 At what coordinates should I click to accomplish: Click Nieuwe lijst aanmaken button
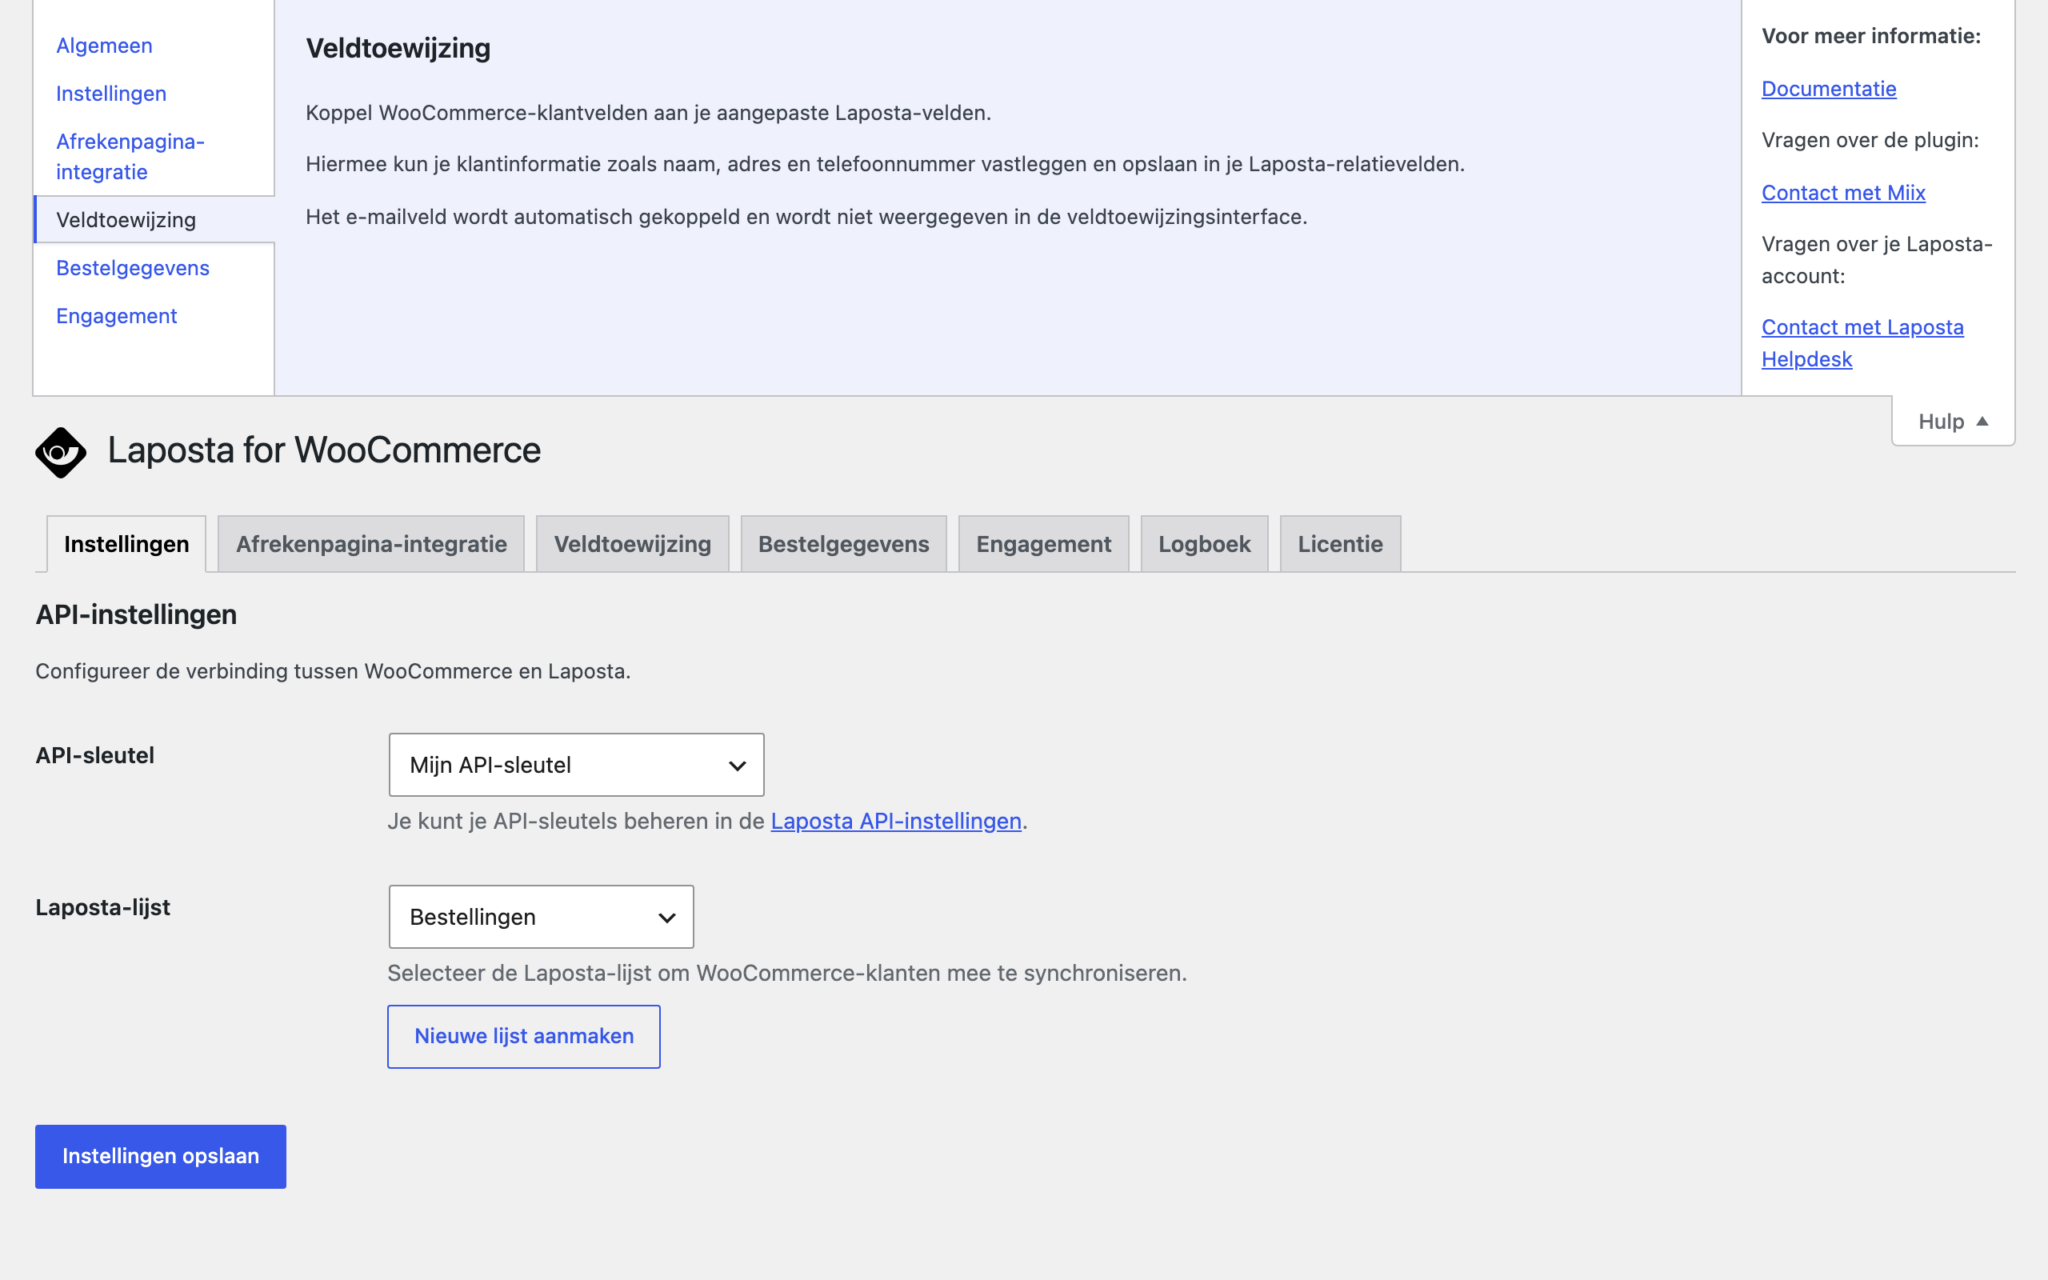(524, 1036)
